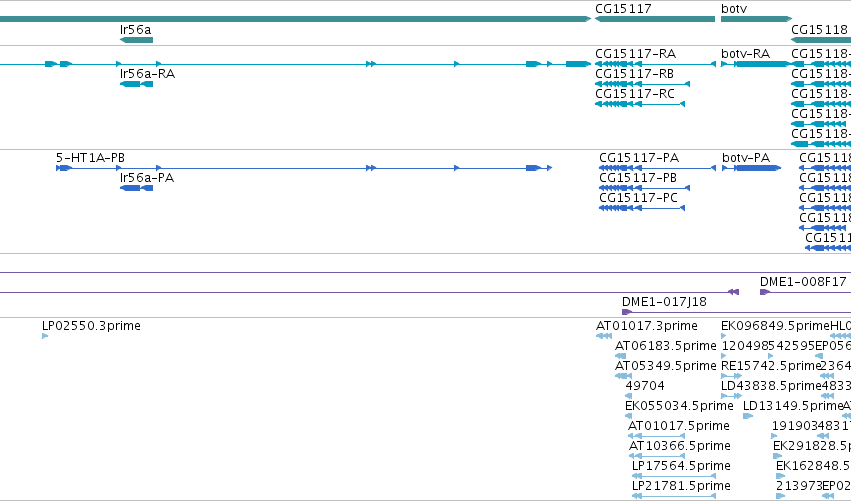Select the 49704 EST label
This screenshot has height=501, width=851.
pyautogui.click(x=645, y=386)
